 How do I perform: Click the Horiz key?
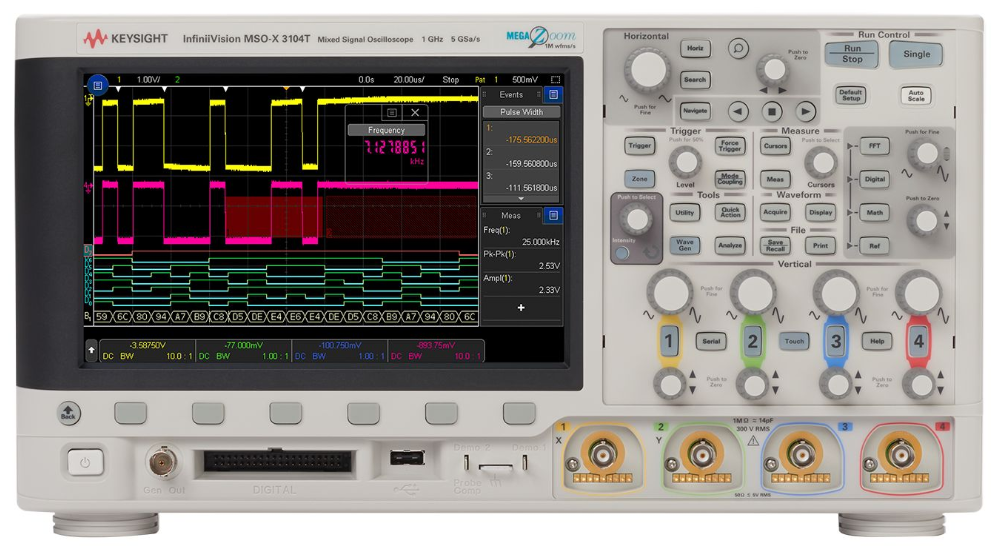click(695, 48)
